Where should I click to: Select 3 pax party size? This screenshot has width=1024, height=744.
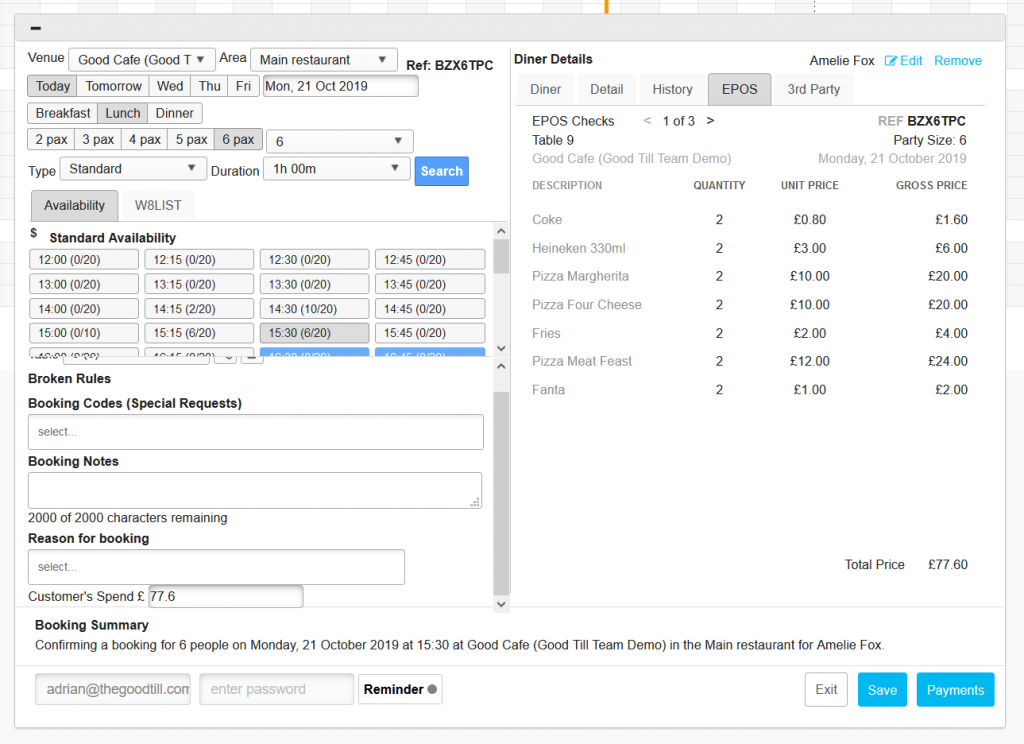pyautogui.click(x=98, y=139)
